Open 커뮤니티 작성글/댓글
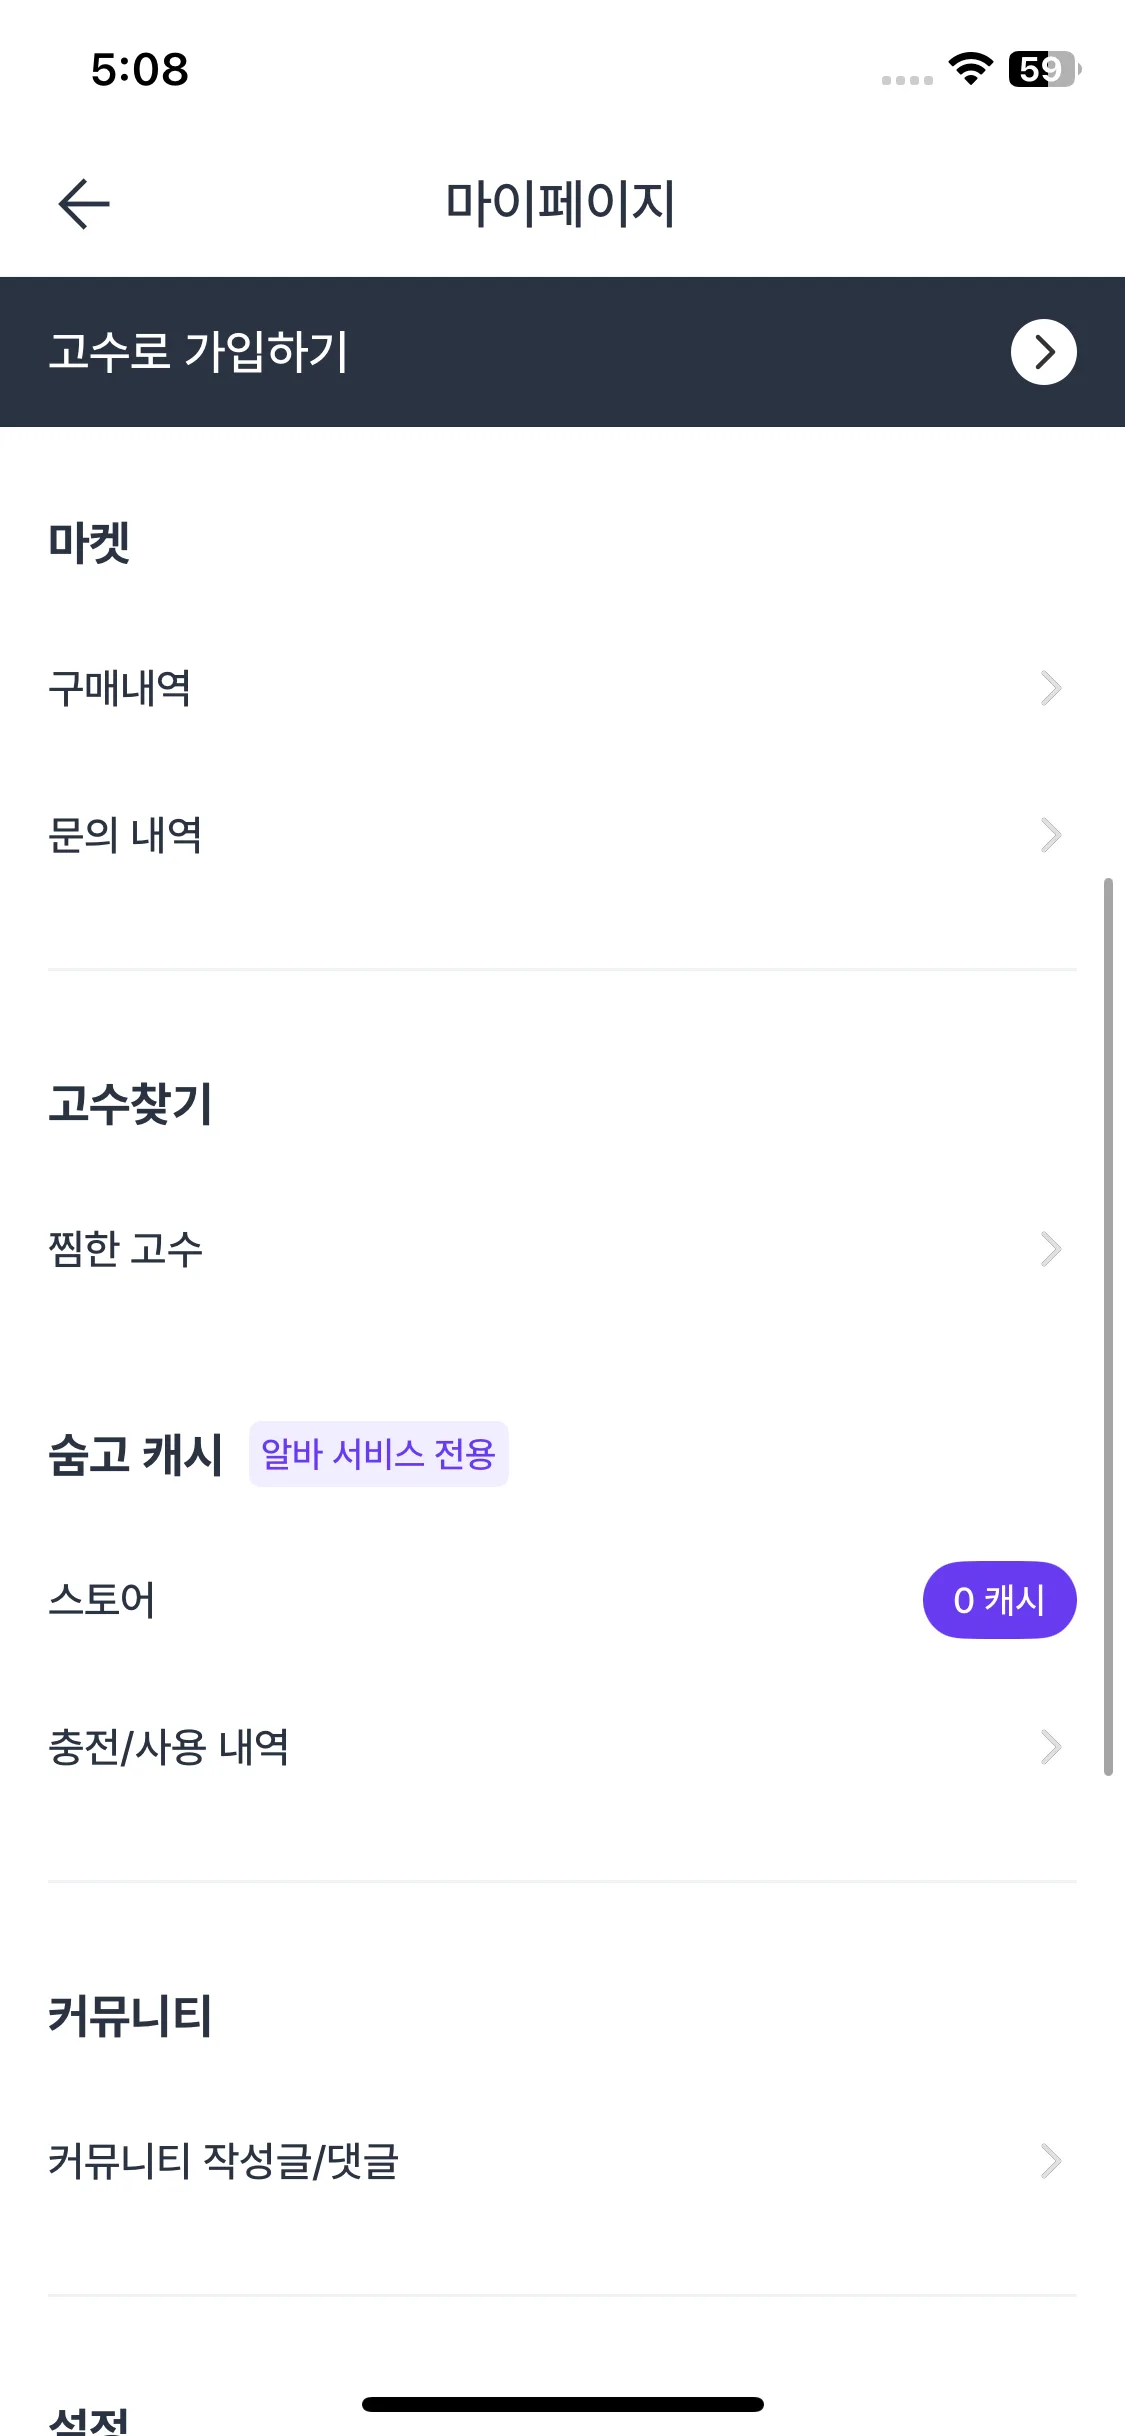1125x2436 pixels. [x=223, y=2161]
